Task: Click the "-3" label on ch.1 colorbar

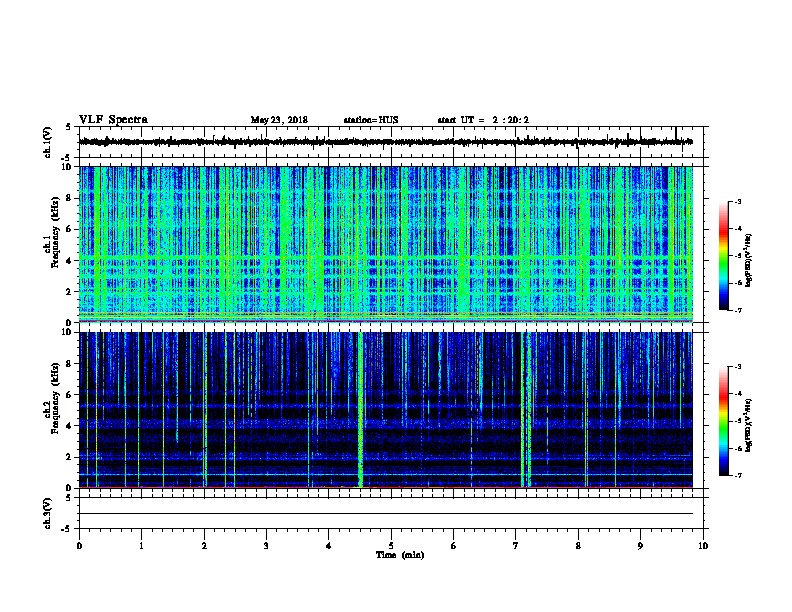Action: coord(737,202)
